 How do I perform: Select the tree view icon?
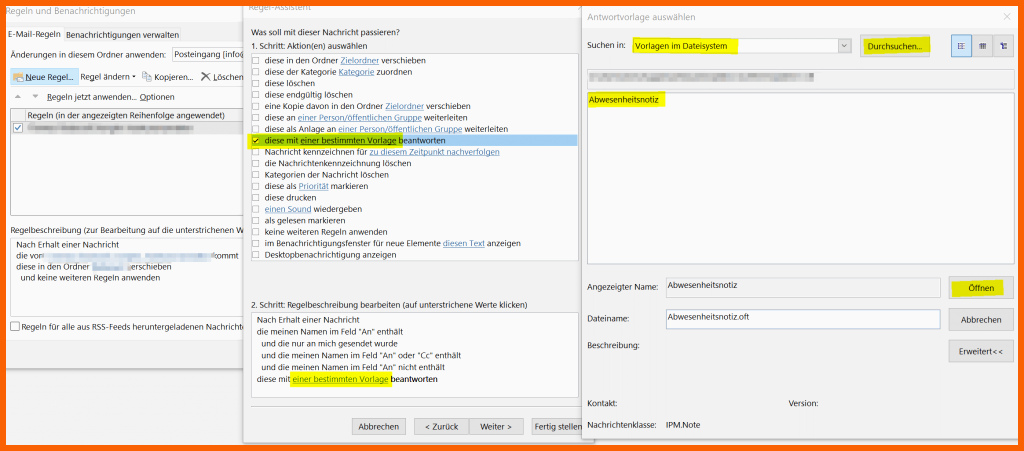click(x=1003, y=46)
